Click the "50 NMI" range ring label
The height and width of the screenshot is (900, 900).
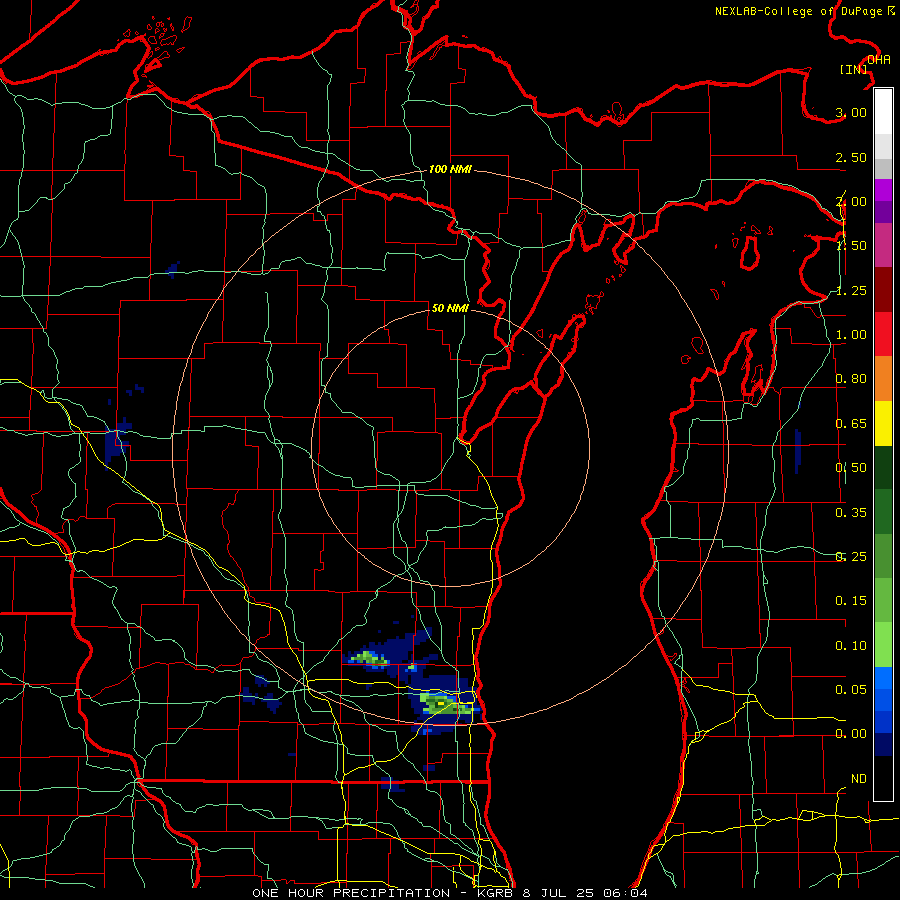point(450,308)
